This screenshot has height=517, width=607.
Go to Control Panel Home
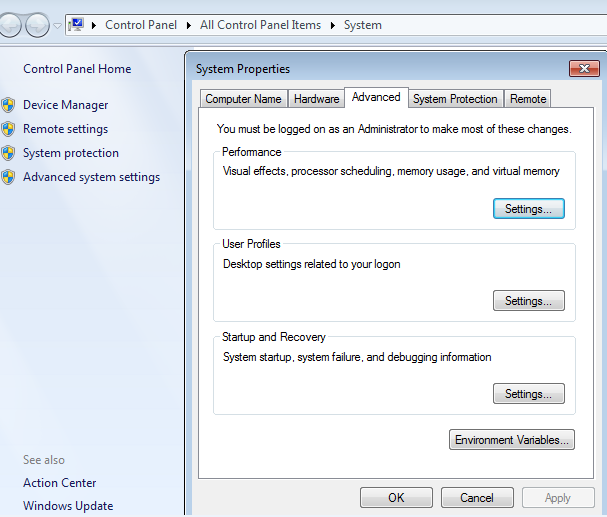coord(77,69)
